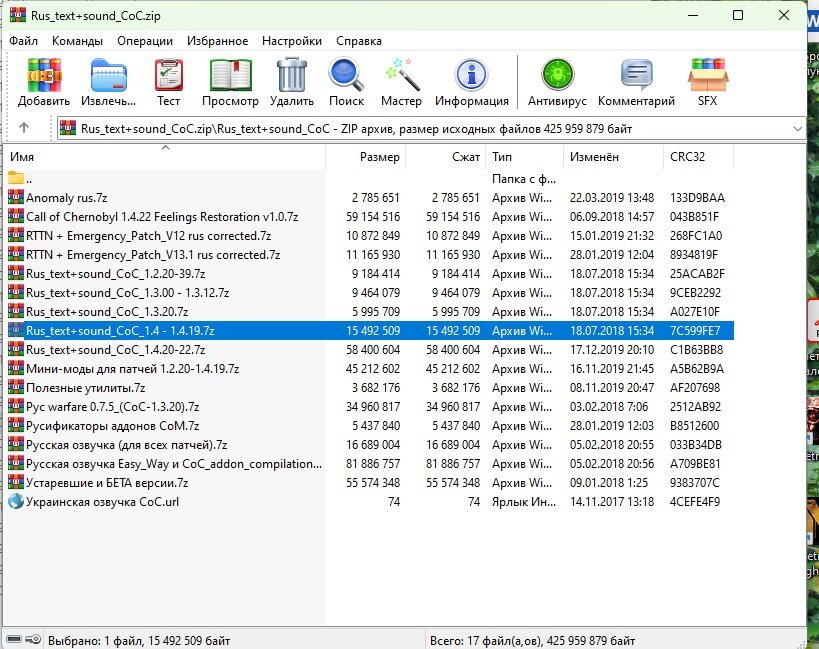This screenshot has width=819, height=649.
Task: Sort files by Размер column header
Action: click(379, 157)
